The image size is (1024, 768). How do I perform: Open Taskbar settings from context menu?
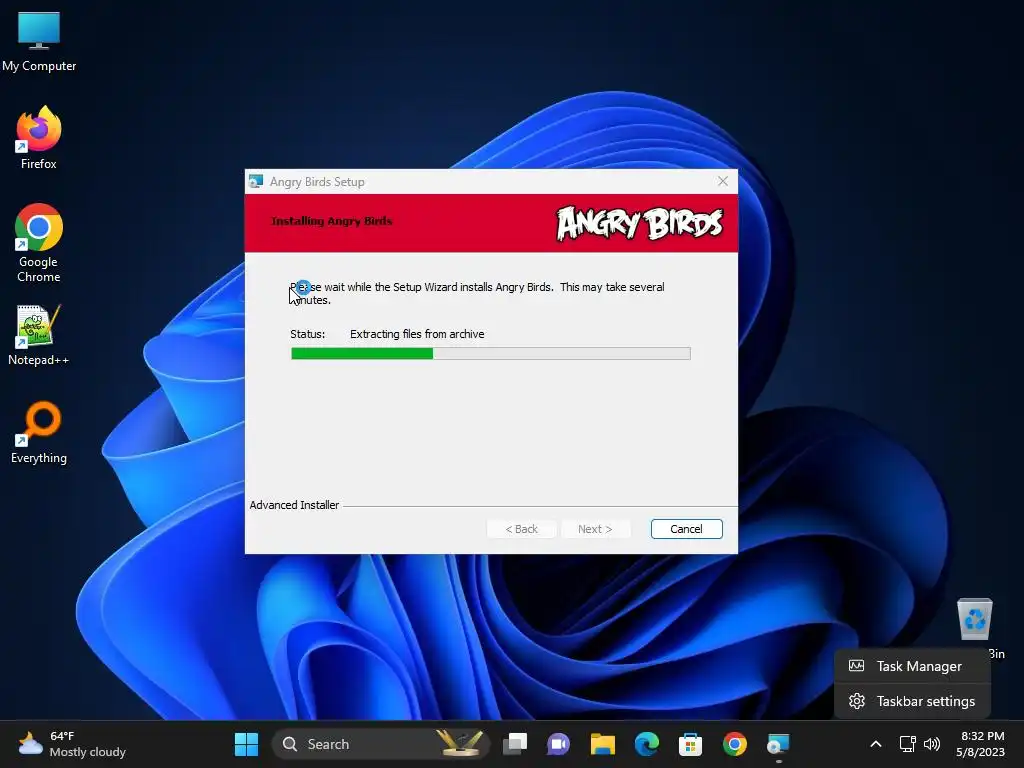tap(912, 701)
